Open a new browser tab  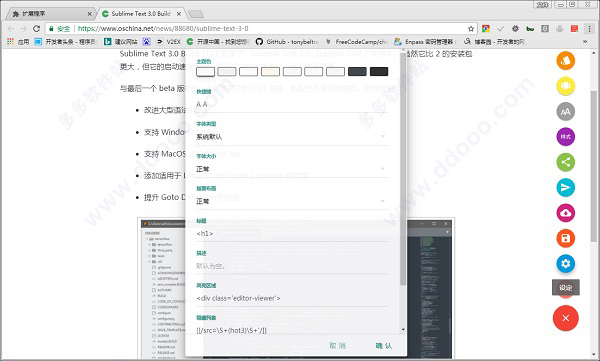click(196, 14)
